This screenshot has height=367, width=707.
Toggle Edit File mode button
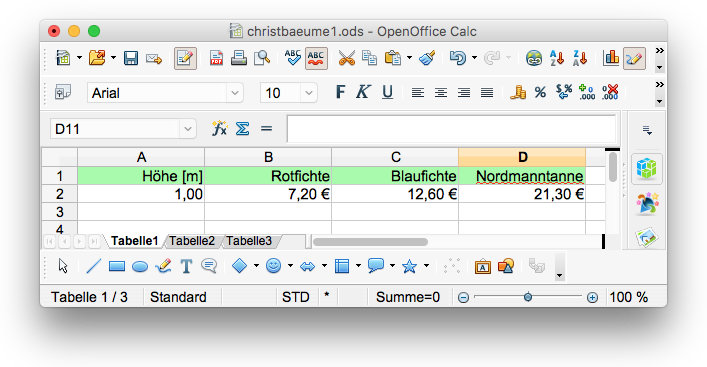coord(185,58)
